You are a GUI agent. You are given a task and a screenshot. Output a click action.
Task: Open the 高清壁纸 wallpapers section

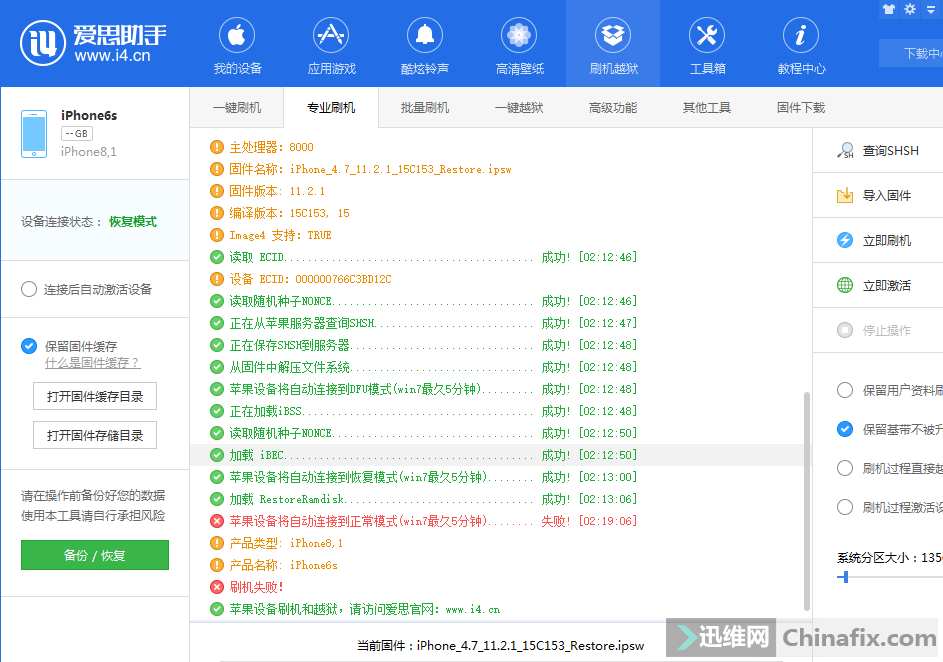(x=519, y=46)
